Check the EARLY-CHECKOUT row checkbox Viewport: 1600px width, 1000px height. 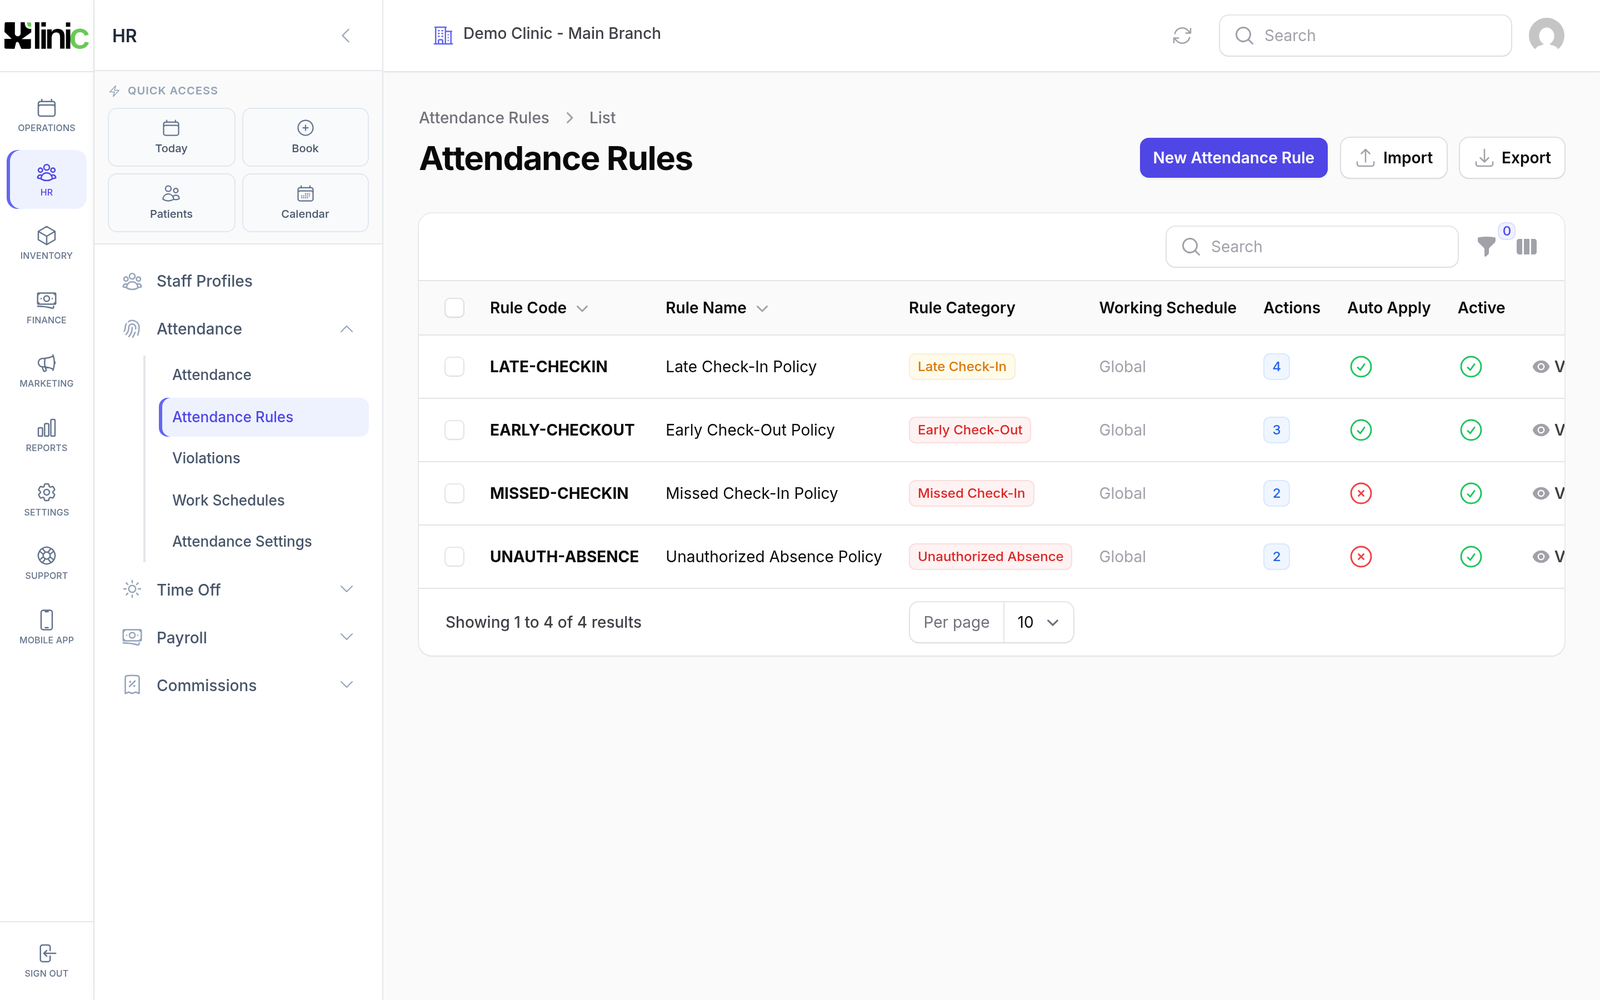(455, 430)
